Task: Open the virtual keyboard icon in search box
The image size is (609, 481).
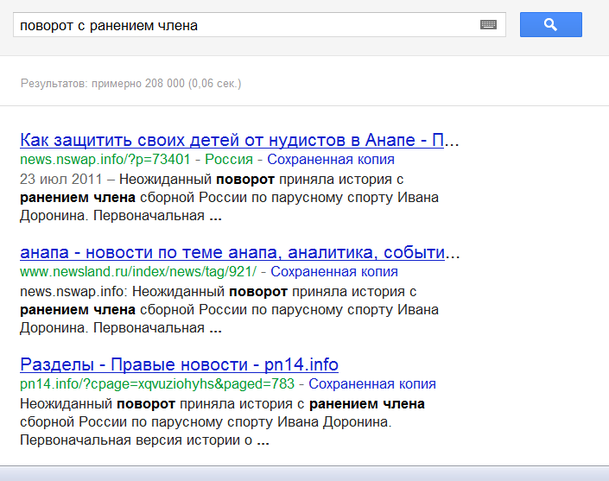Action: tap(488, 25)
